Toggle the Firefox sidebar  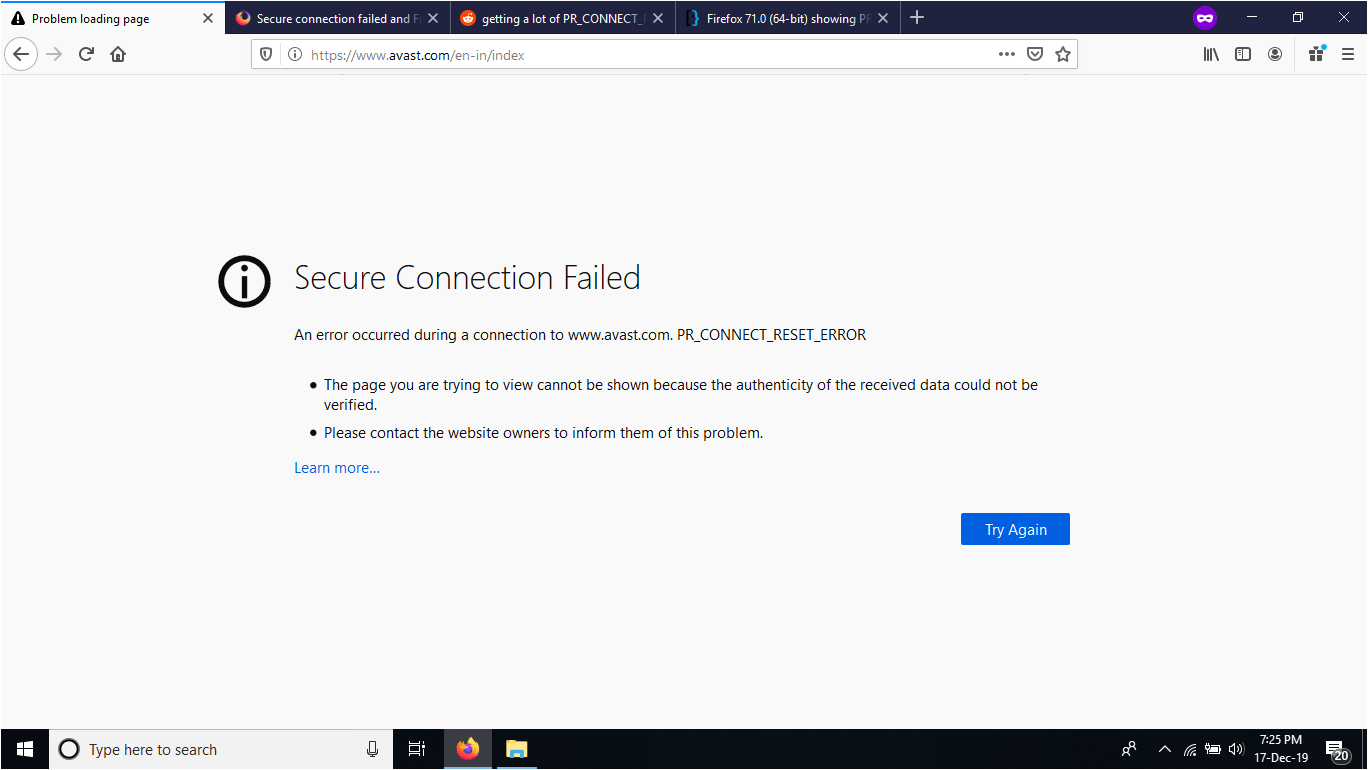pyautogui.click(x=1242, y=54)
